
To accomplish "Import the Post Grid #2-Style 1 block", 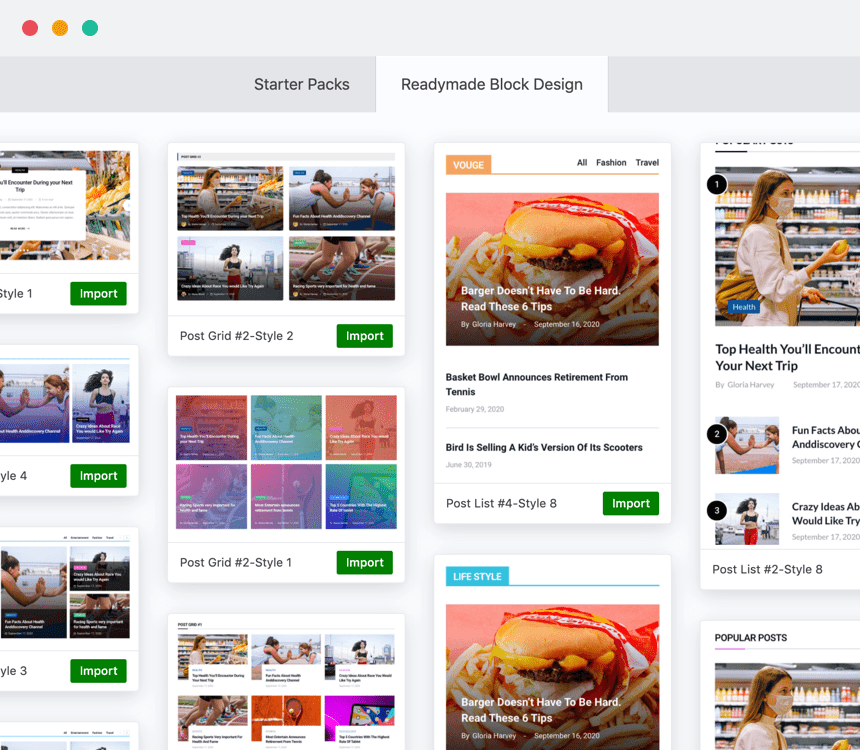I will 364,563.
